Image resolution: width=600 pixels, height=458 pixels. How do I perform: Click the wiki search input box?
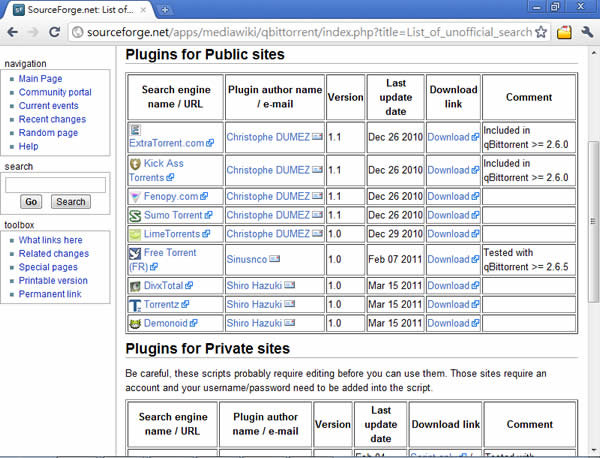click(x=55, y=185)
